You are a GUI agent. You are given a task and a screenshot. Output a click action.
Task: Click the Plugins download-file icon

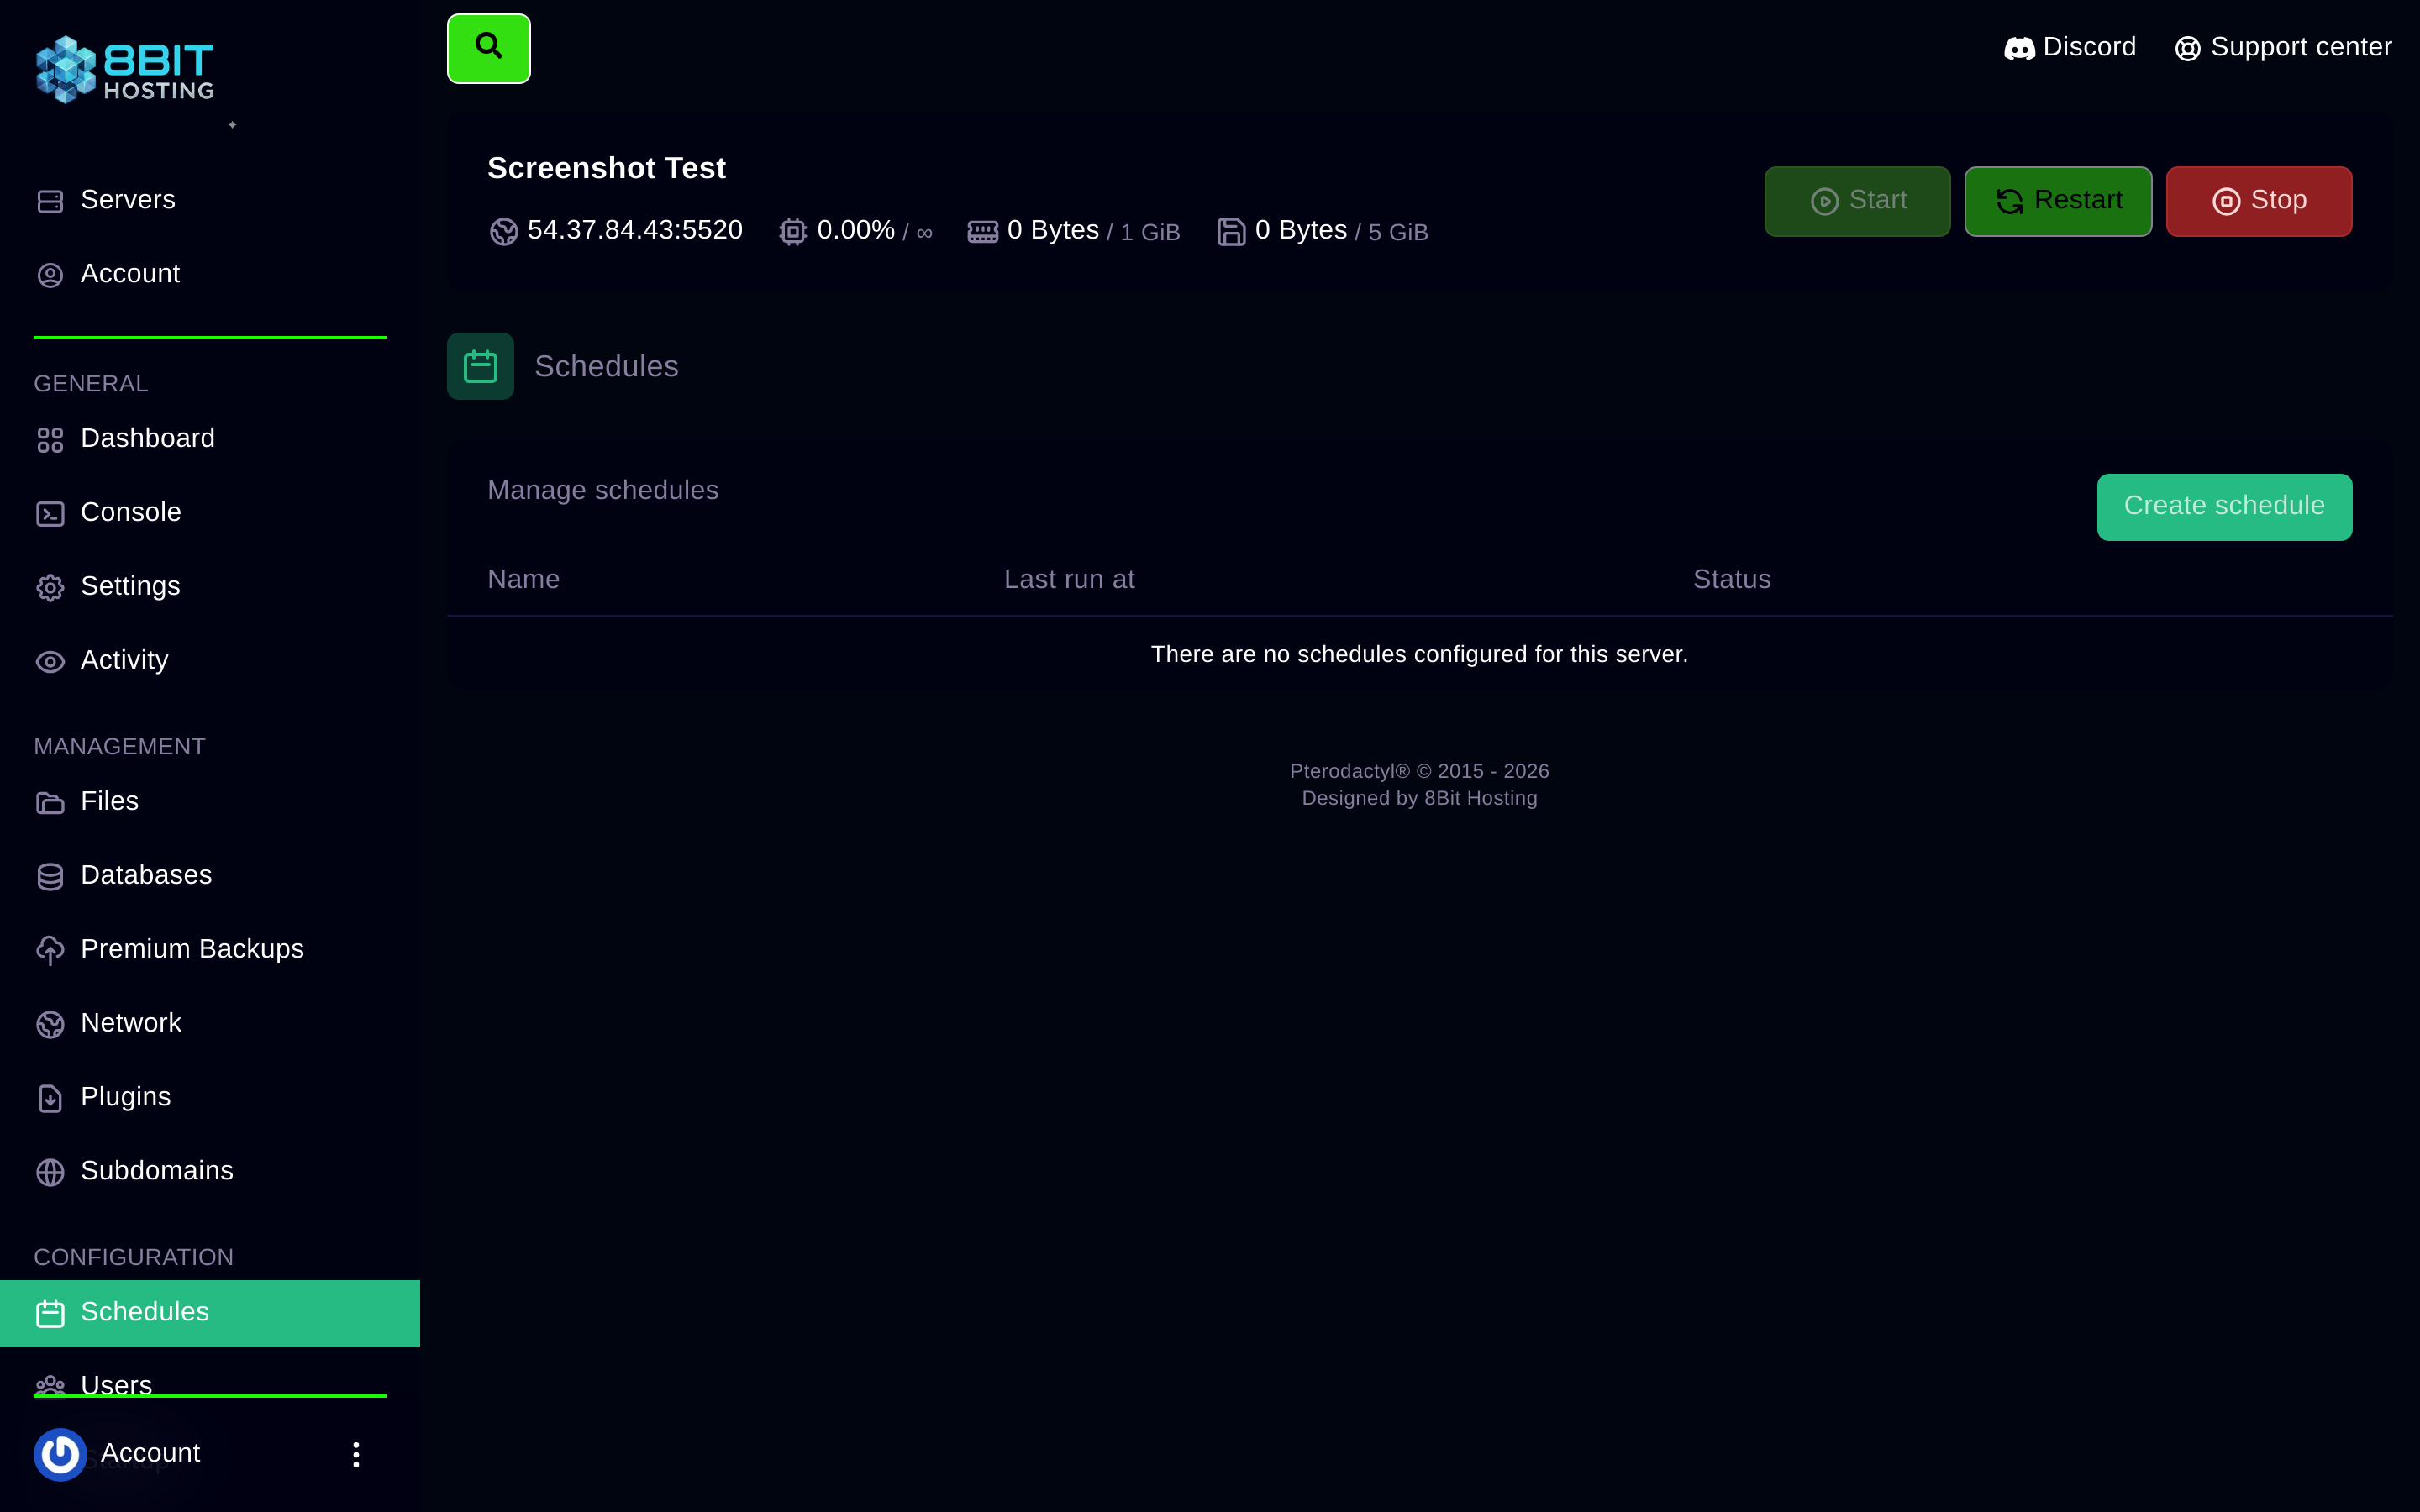coord(50,1098)
